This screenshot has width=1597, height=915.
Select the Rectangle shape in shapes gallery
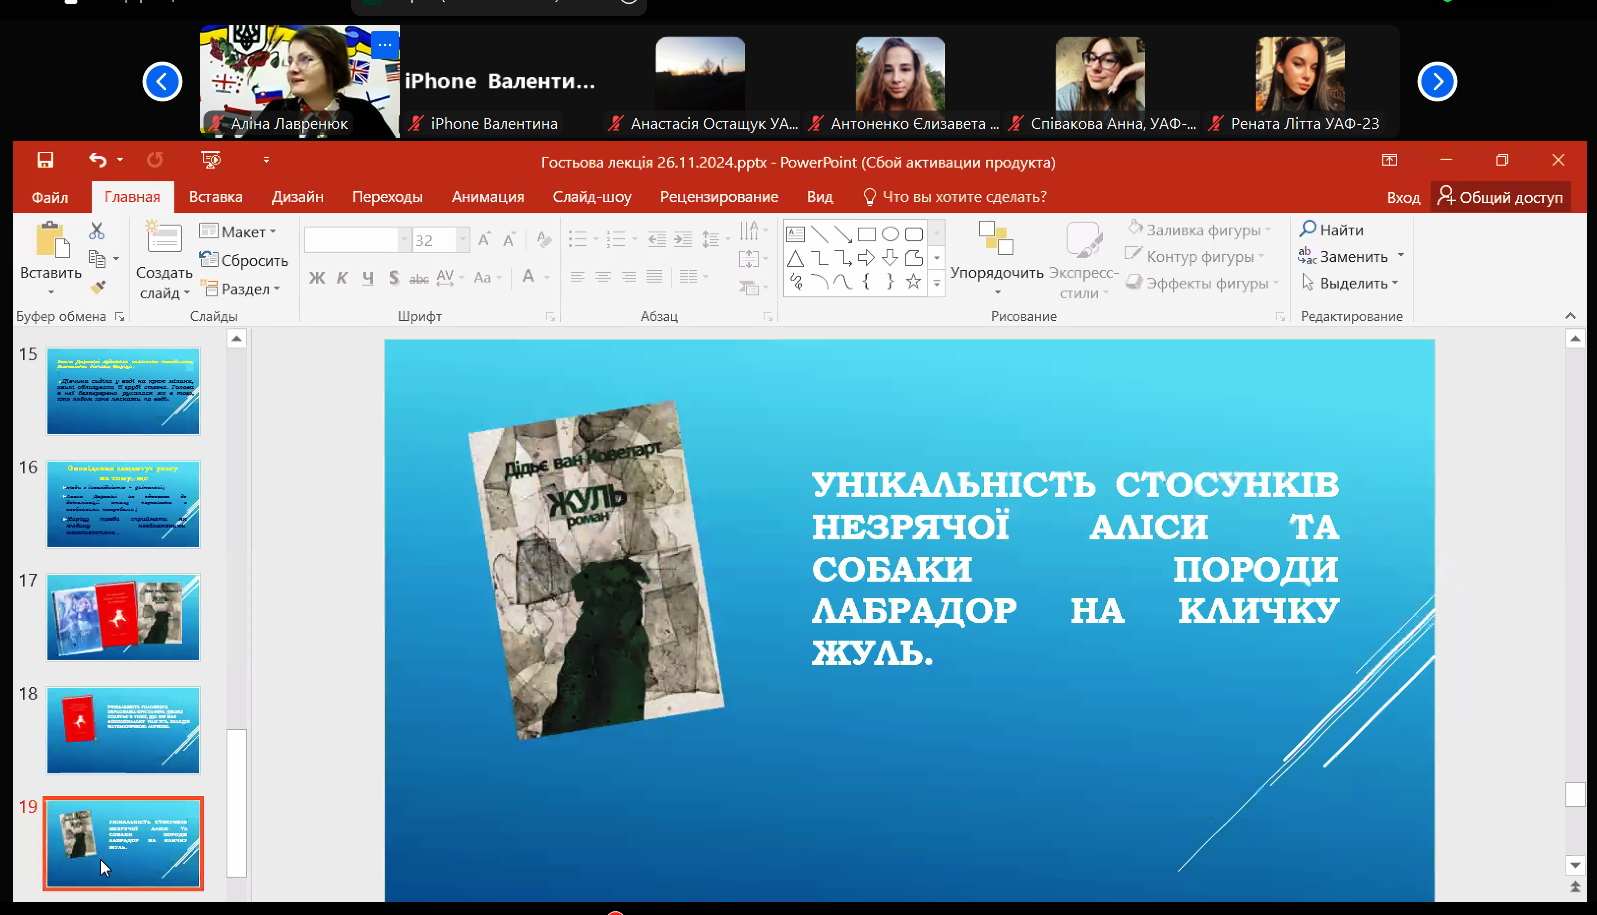(867, 234)
